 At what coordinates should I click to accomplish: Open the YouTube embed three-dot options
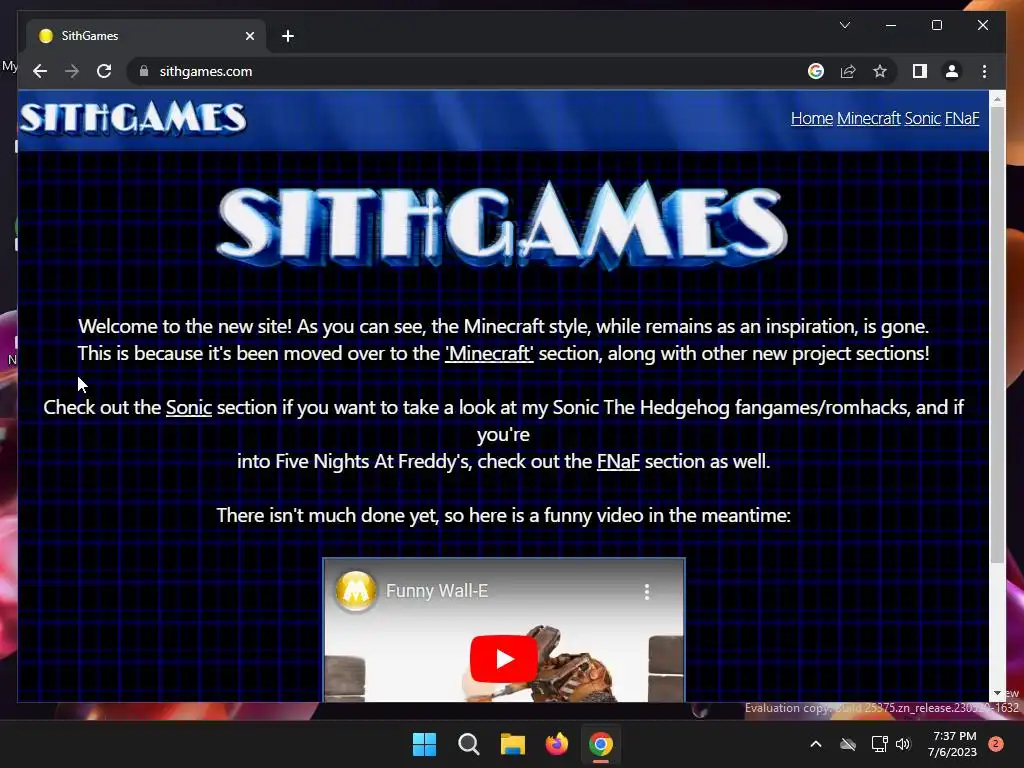pyautogui.click(x=647, y=592)
